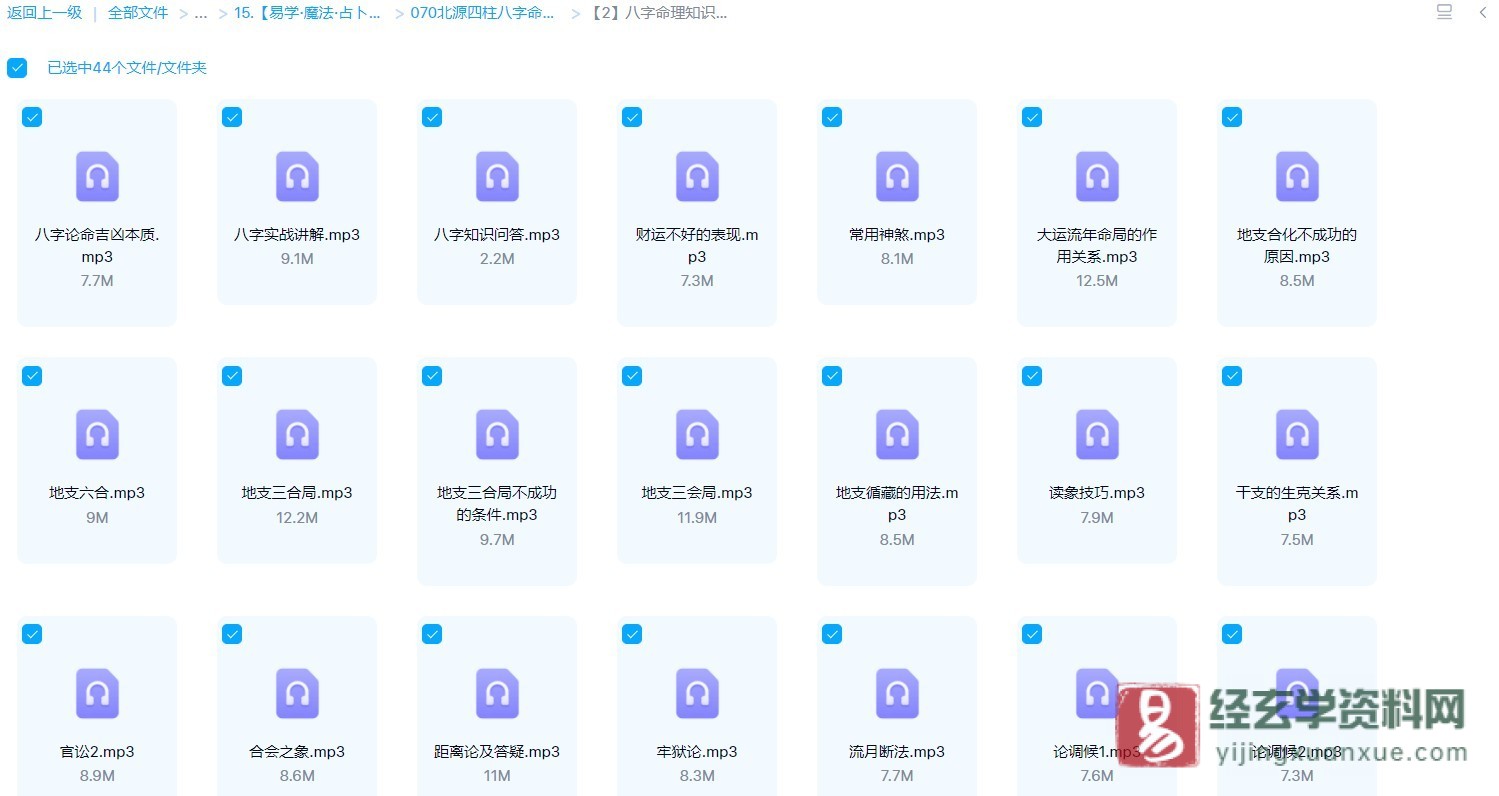Uncheck the 流月断法.mp3 checkbox
The height and width of the screenshot is (796, 1499).
coord(832,634)
